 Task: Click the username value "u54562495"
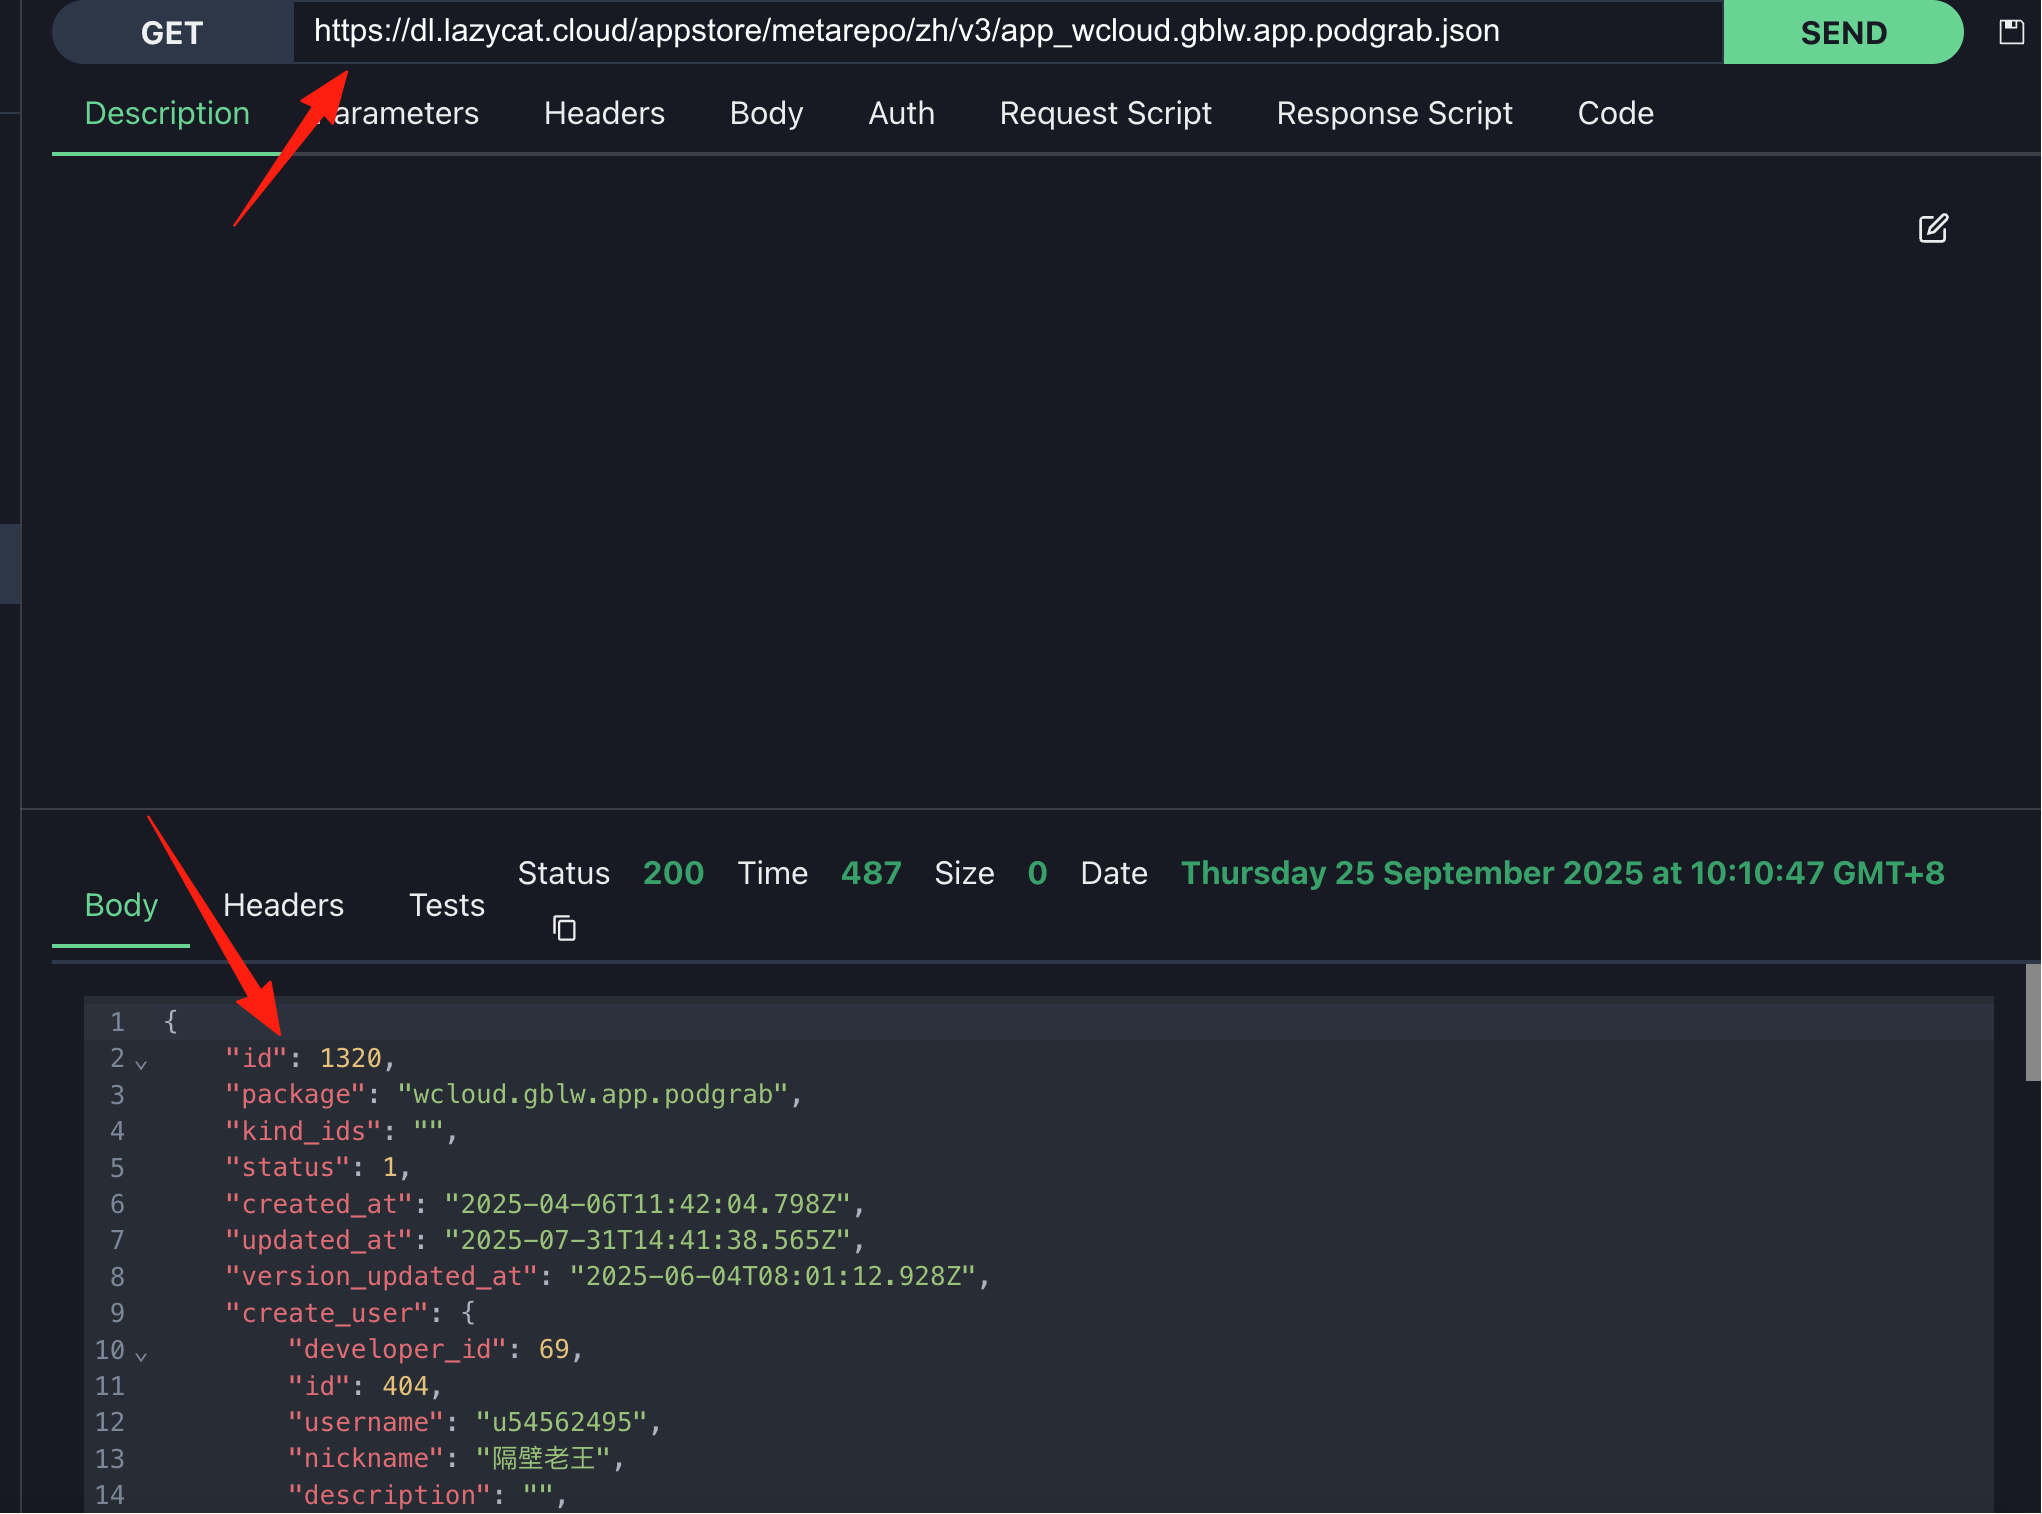click(561, 1422)
